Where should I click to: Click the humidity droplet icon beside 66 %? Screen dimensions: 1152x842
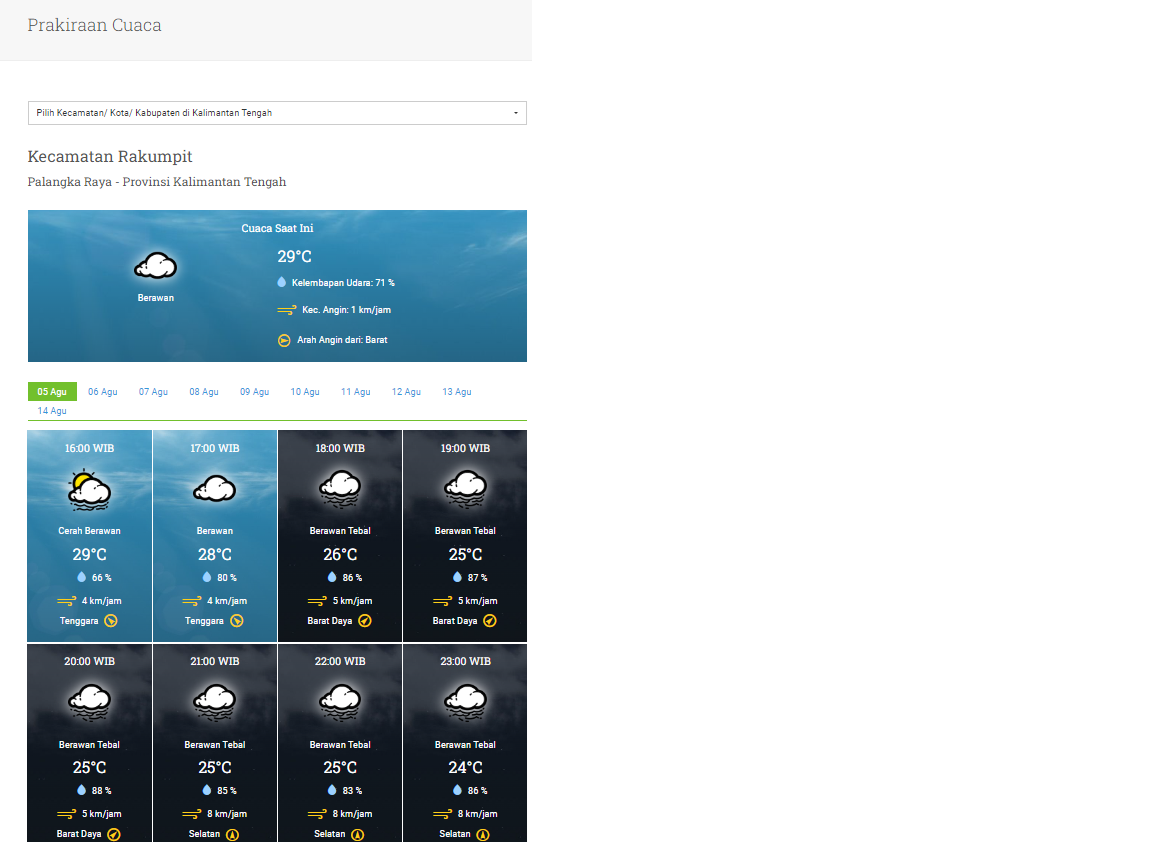coord(82,577)
